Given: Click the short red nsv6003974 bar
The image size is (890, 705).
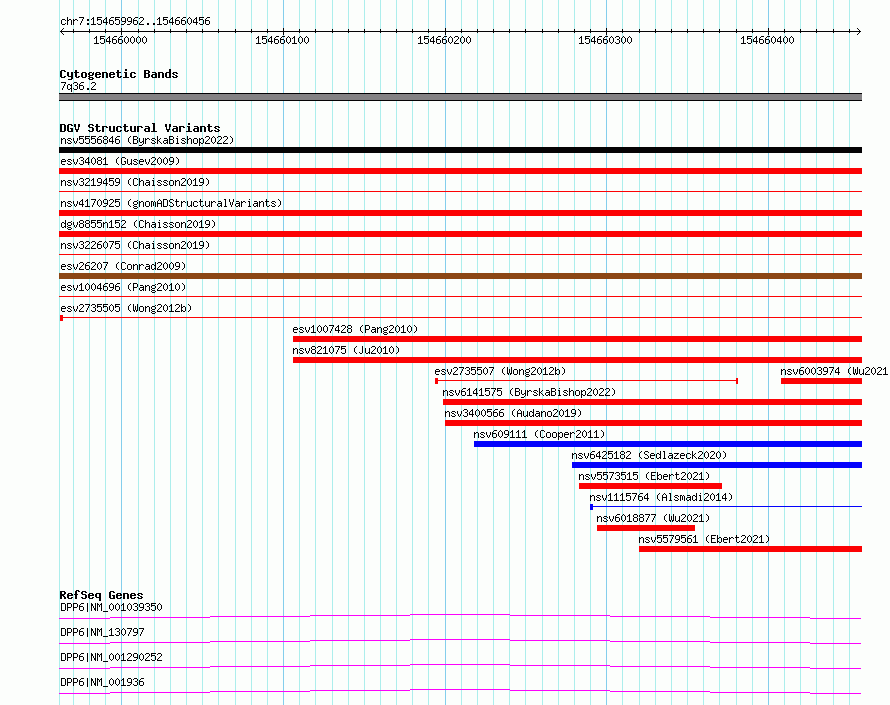Looking at the screenshot, I should pyautogui.click(x=821, y=381).
